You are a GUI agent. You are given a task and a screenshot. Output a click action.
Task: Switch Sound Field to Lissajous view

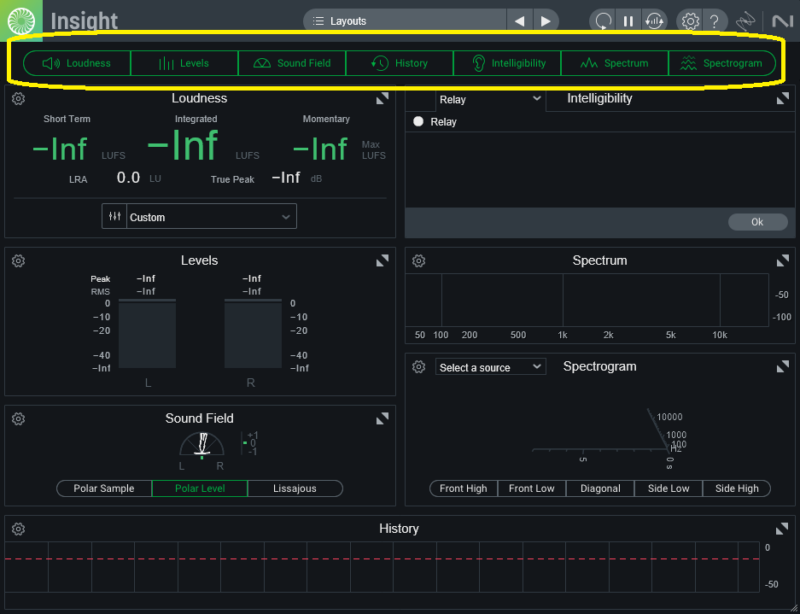(x=295, y=489)
